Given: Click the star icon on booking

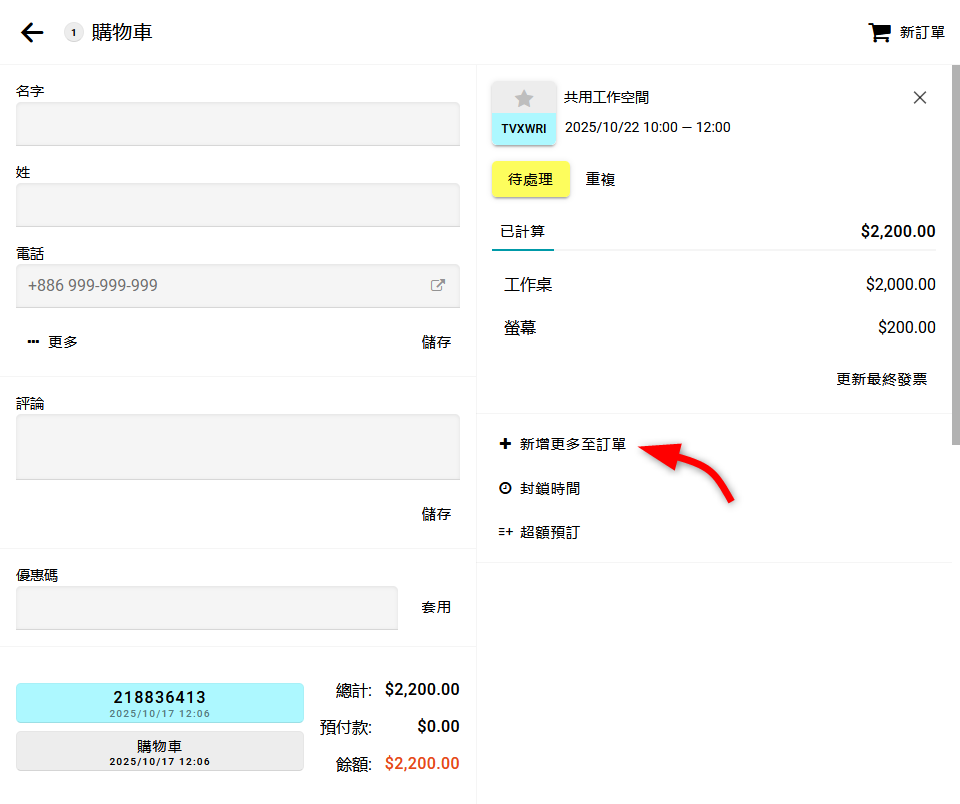Looking at the screenshot, I should (524, 98).
